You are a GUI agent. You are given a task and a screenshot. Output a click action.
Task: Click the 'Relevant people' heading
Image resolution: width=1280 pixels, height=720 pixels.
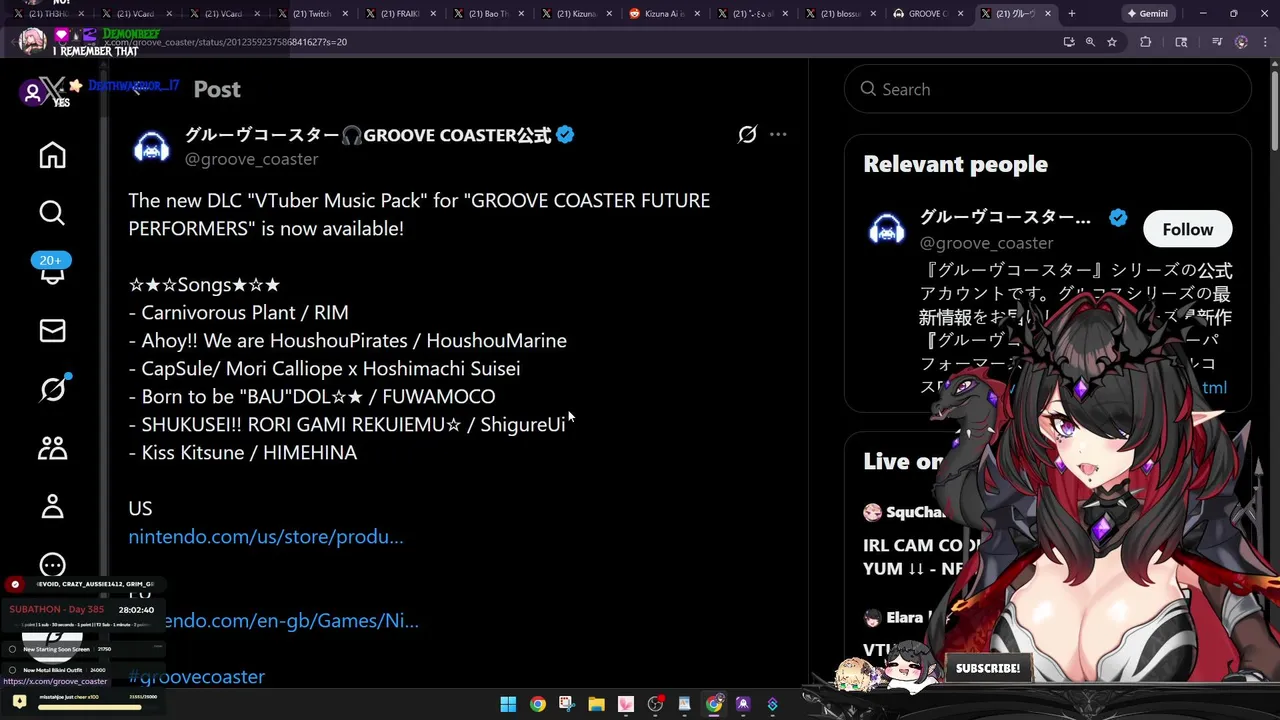(955, 164)
